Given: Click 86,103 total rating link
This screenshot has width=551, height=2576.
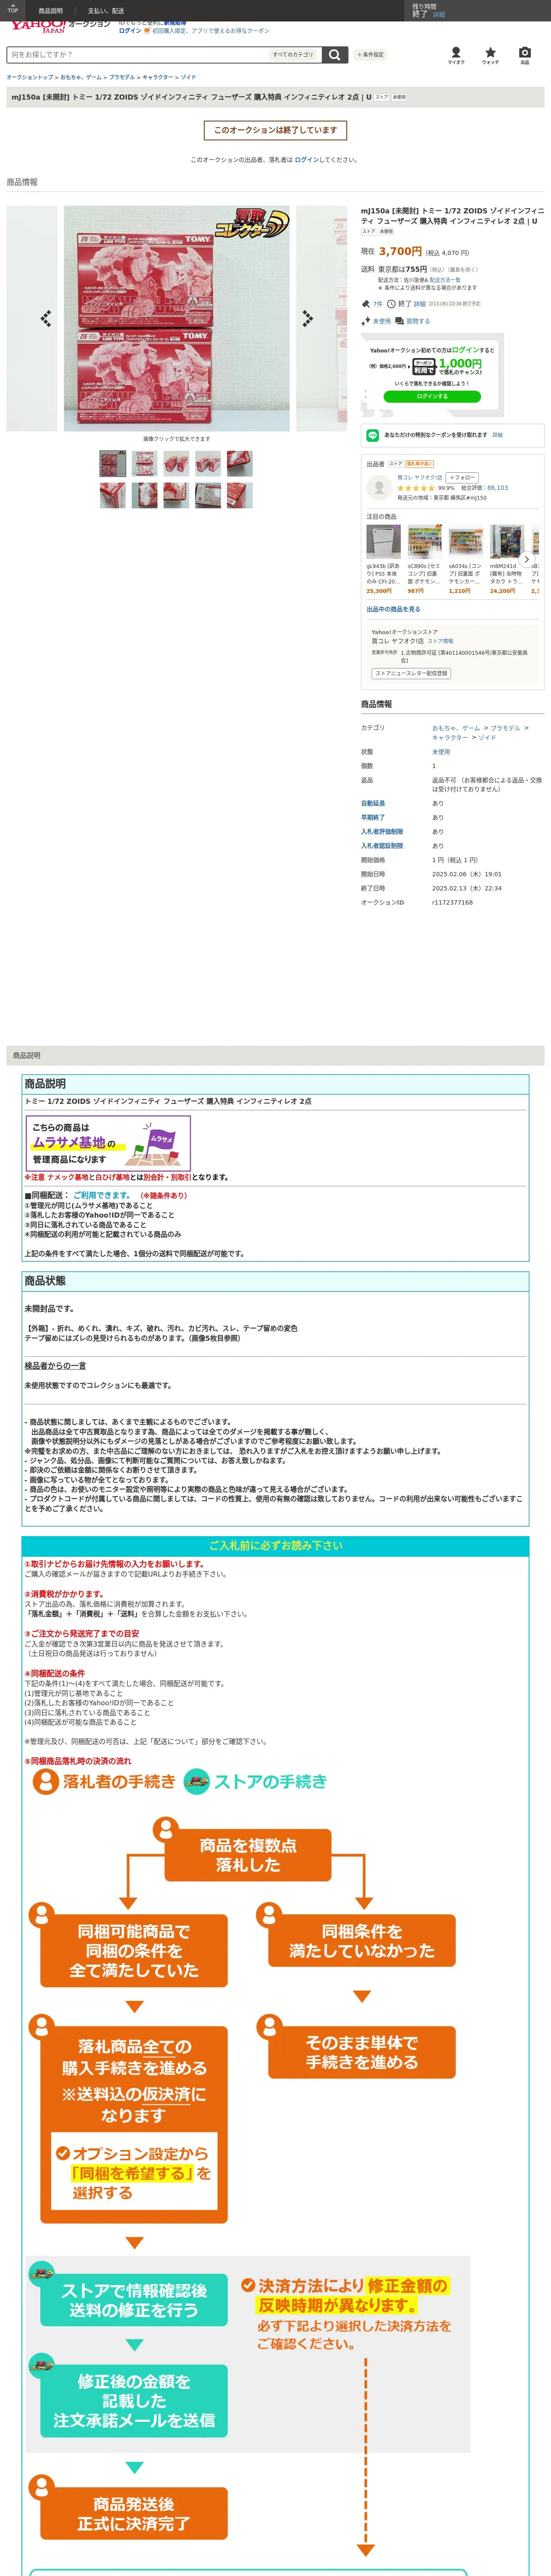Looking at the screenshot, I should [x=497, y=488].
